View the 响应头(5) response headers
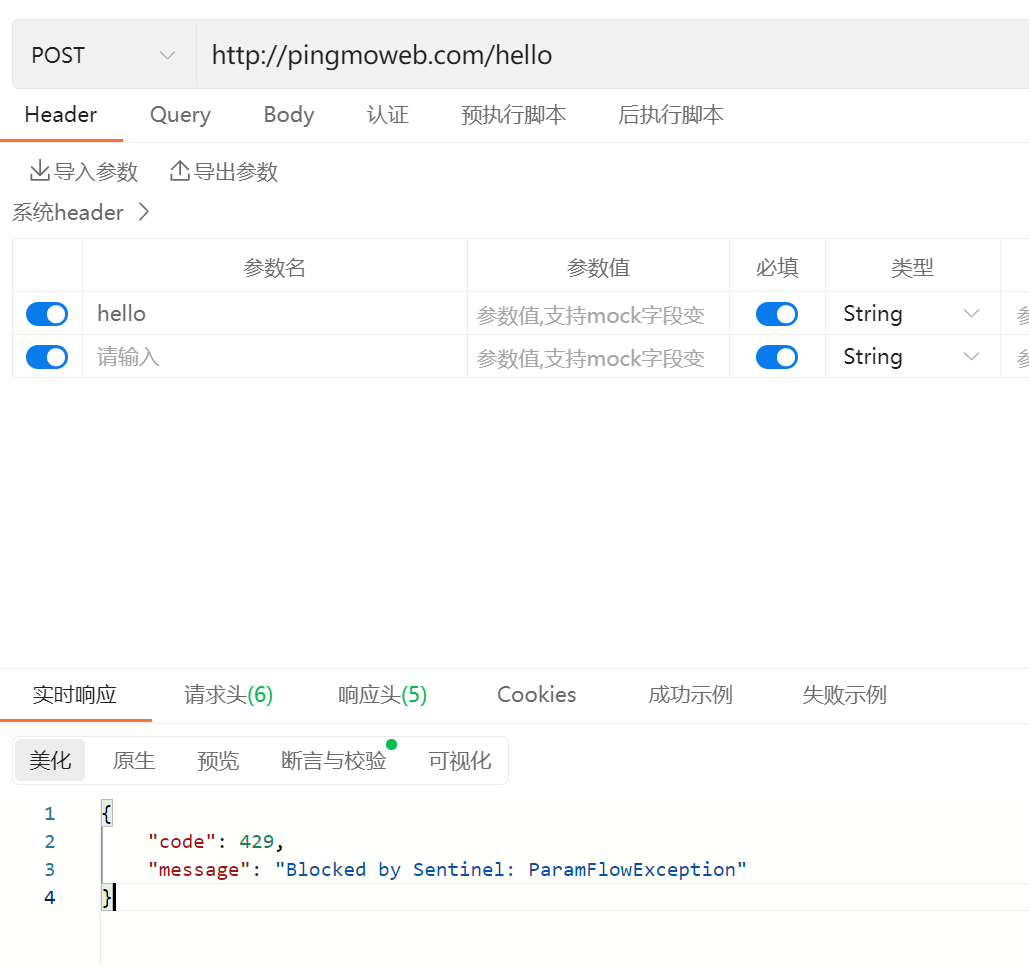 (381, 694)
